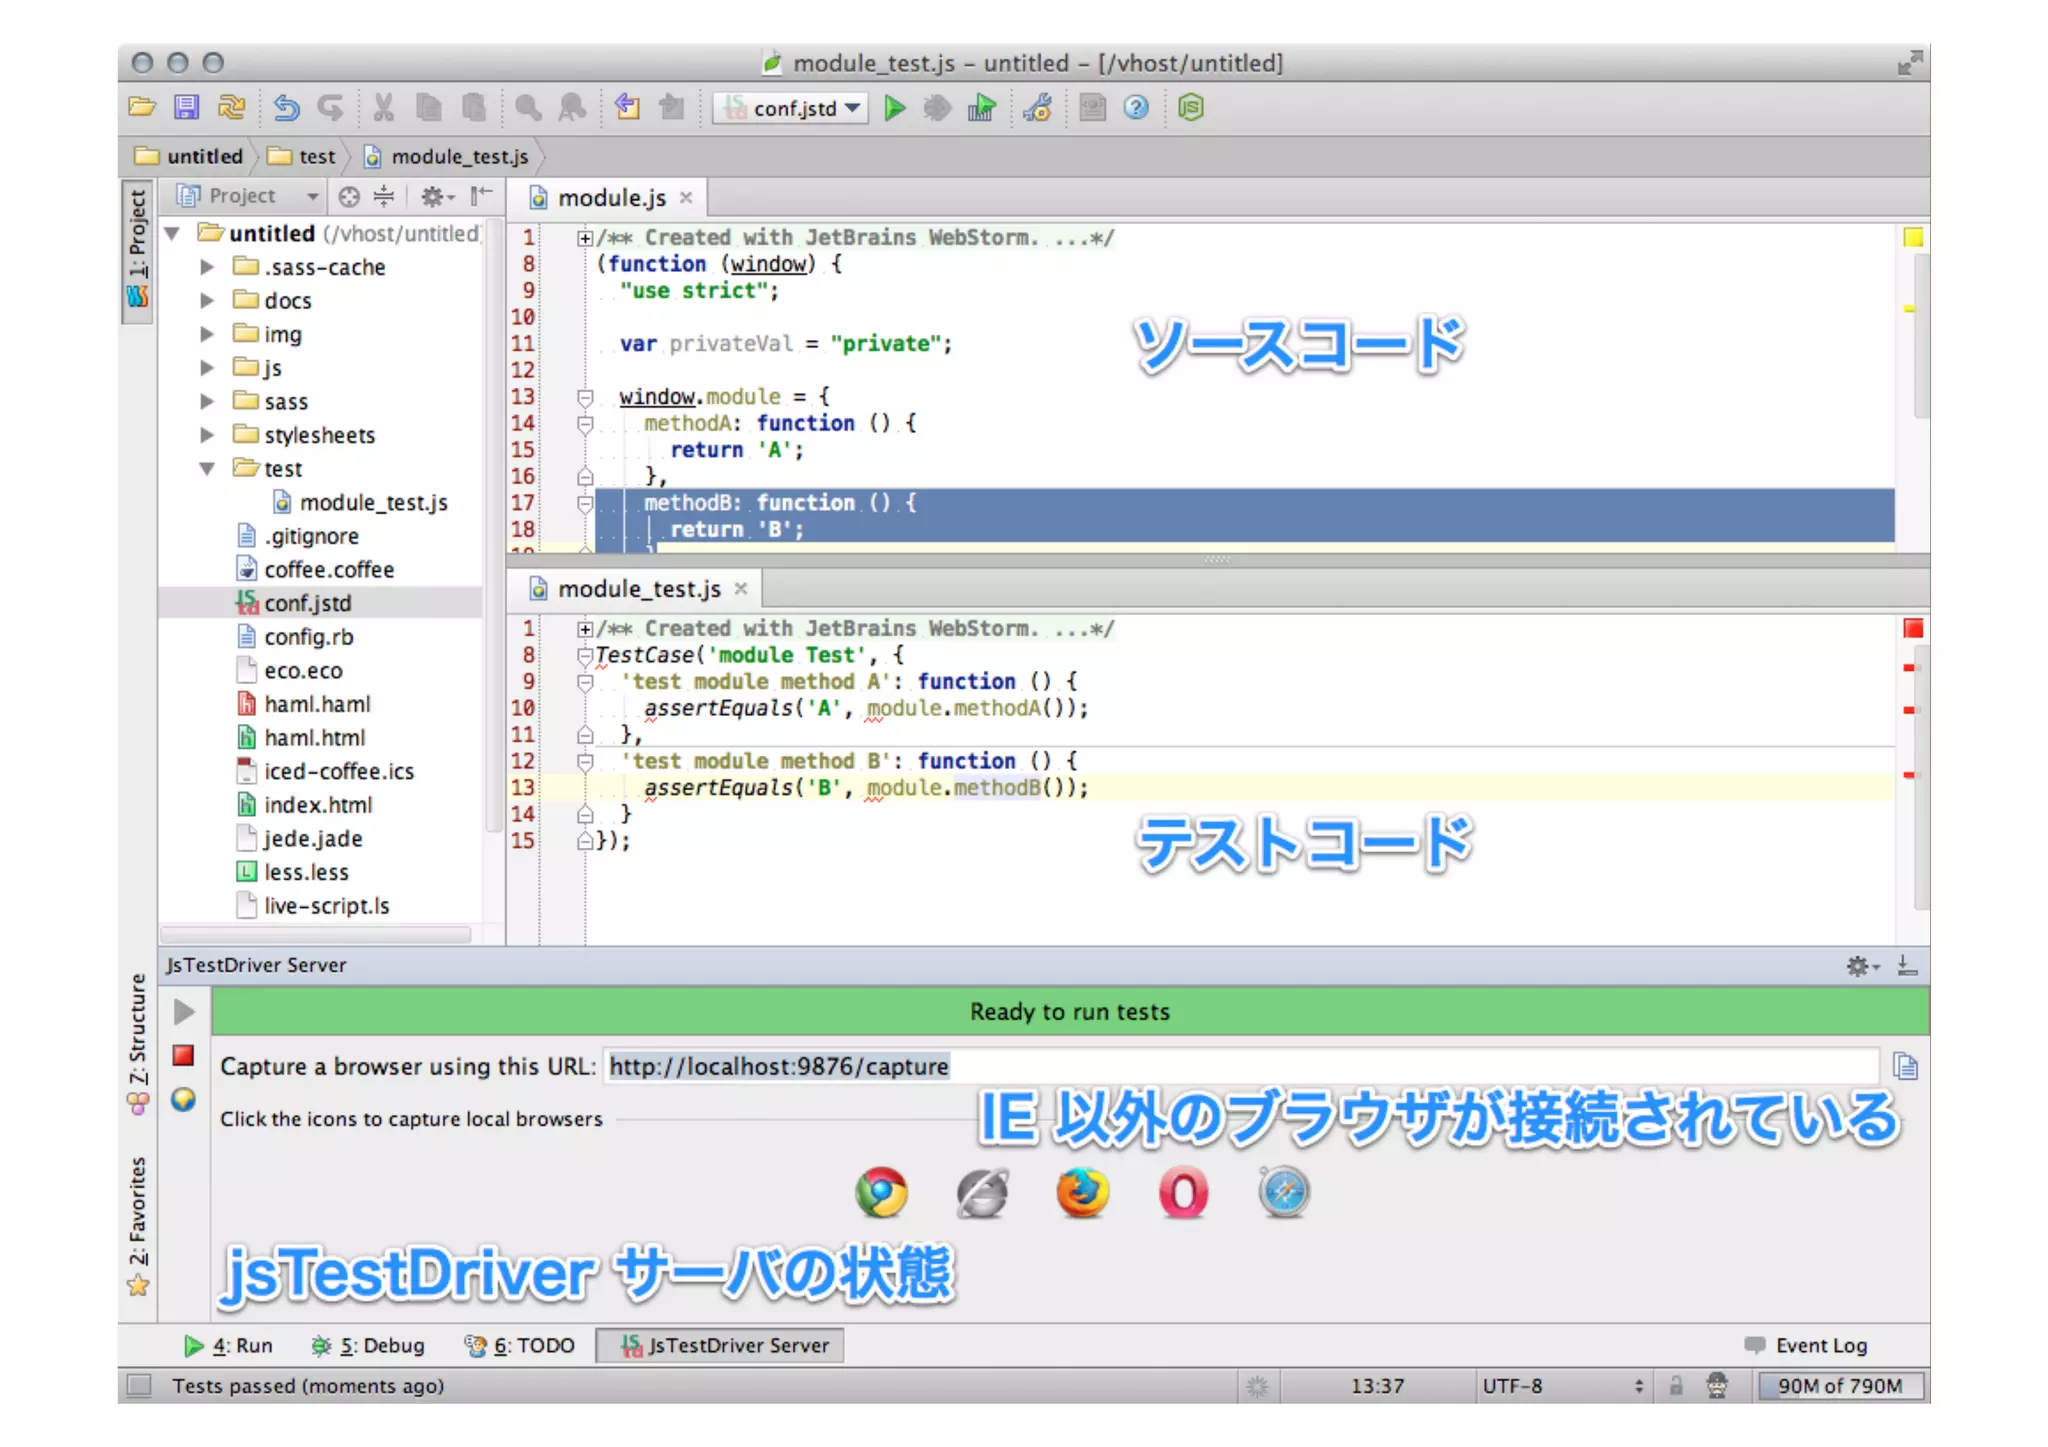This screenshot has height=1447, width=2048.
Task: Toggle the Favorites side tool window
Action: pos(138,1225)
